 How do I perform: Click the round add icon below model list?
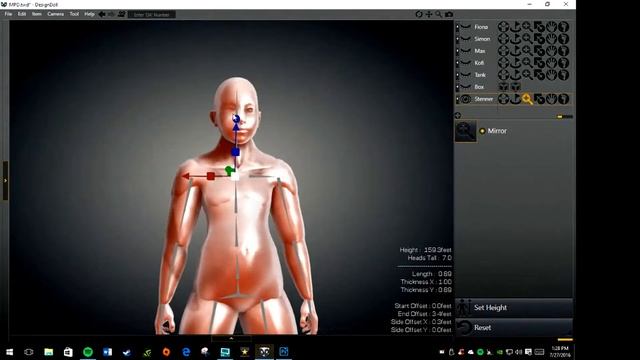click(458, 116)
